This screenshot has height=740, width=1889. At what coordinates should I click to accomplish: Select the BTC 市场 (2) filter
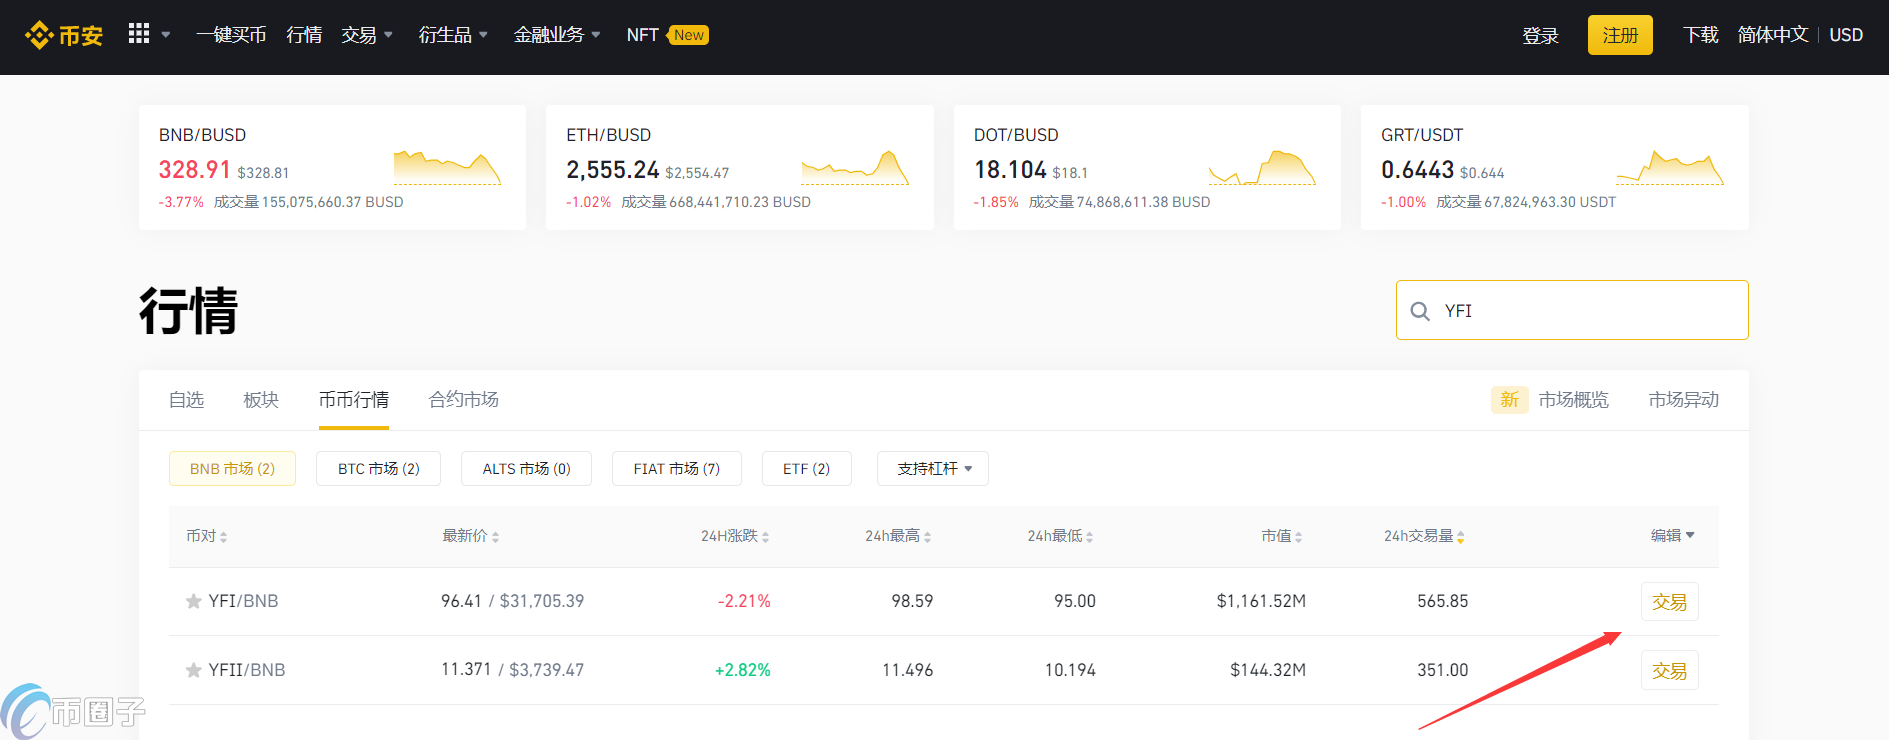378,469
